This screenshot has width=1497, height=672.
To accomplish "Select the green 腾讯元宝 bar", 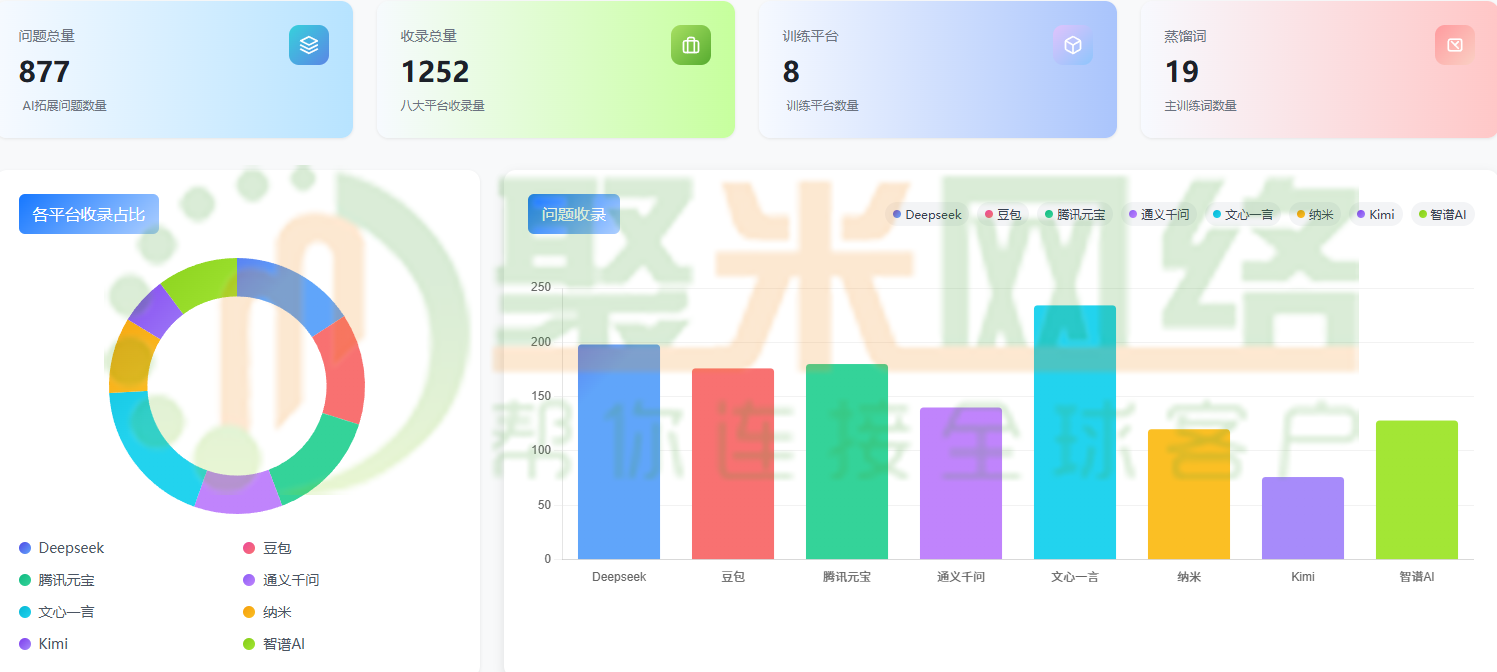I will [847, 462].
